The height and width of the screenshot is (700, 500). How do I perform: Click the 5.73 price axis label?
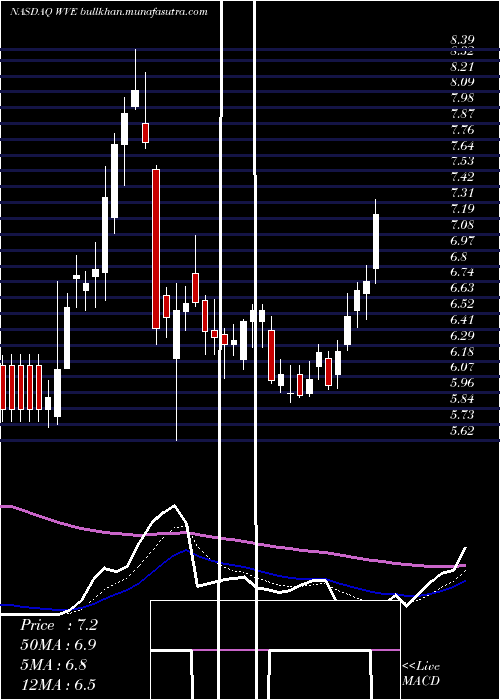click(x=462, y=415)
